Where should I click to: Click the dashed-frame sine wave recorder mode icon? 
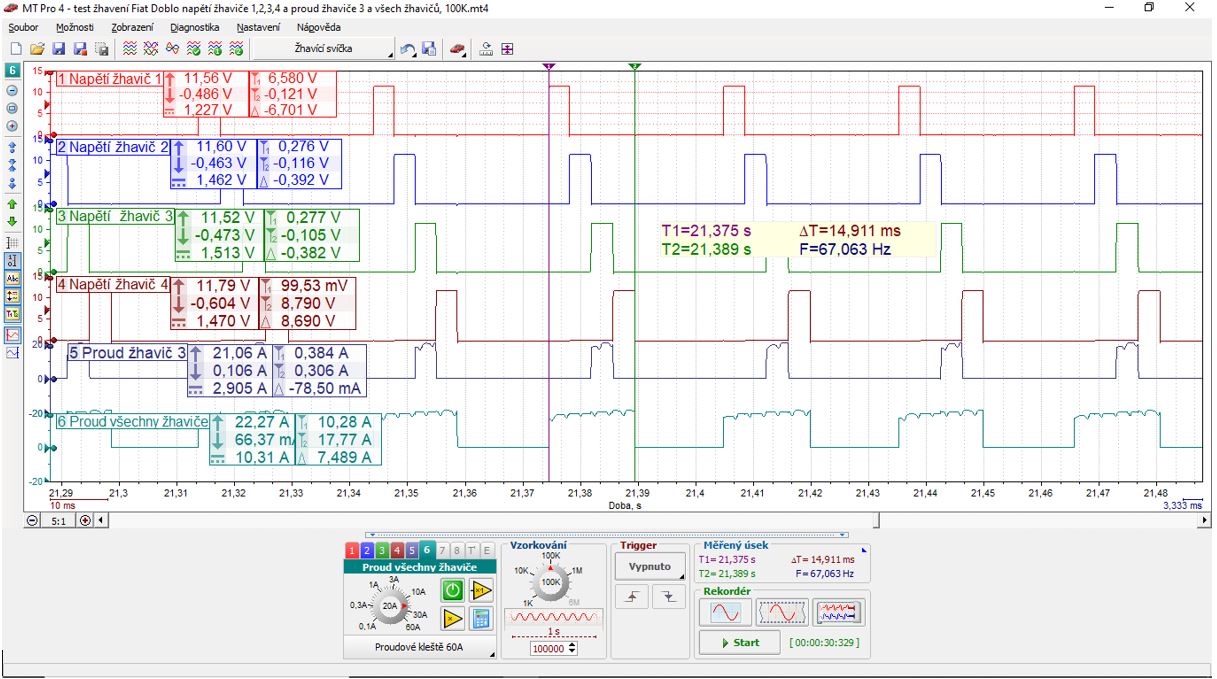point(782,612)
